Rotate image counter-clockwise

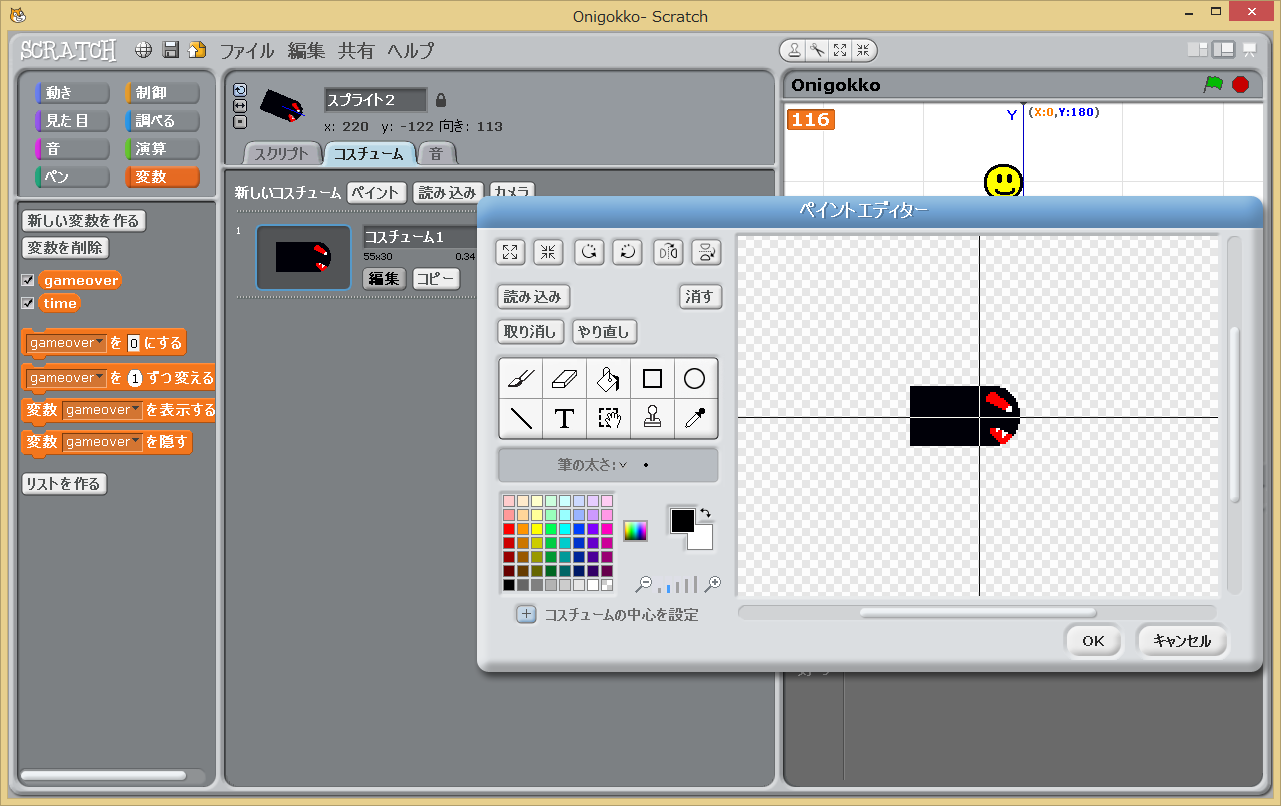coord(589,252)
